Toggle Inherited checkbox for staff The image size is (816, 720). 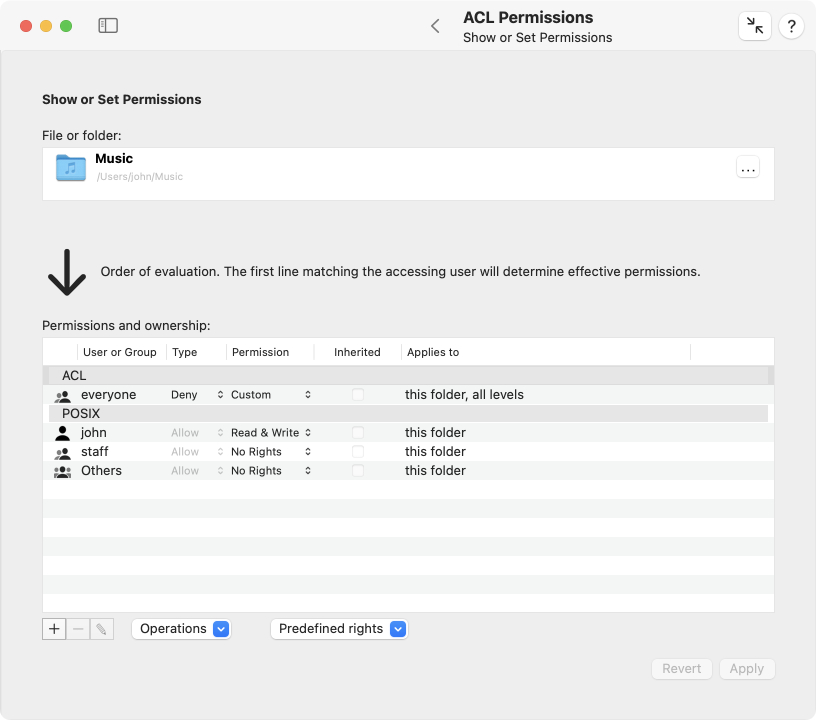point(358,452)
